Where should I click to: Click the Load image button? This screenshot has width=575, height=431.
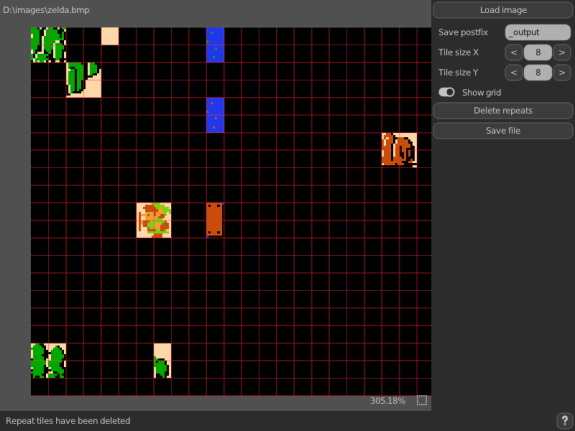coord(503,10)
